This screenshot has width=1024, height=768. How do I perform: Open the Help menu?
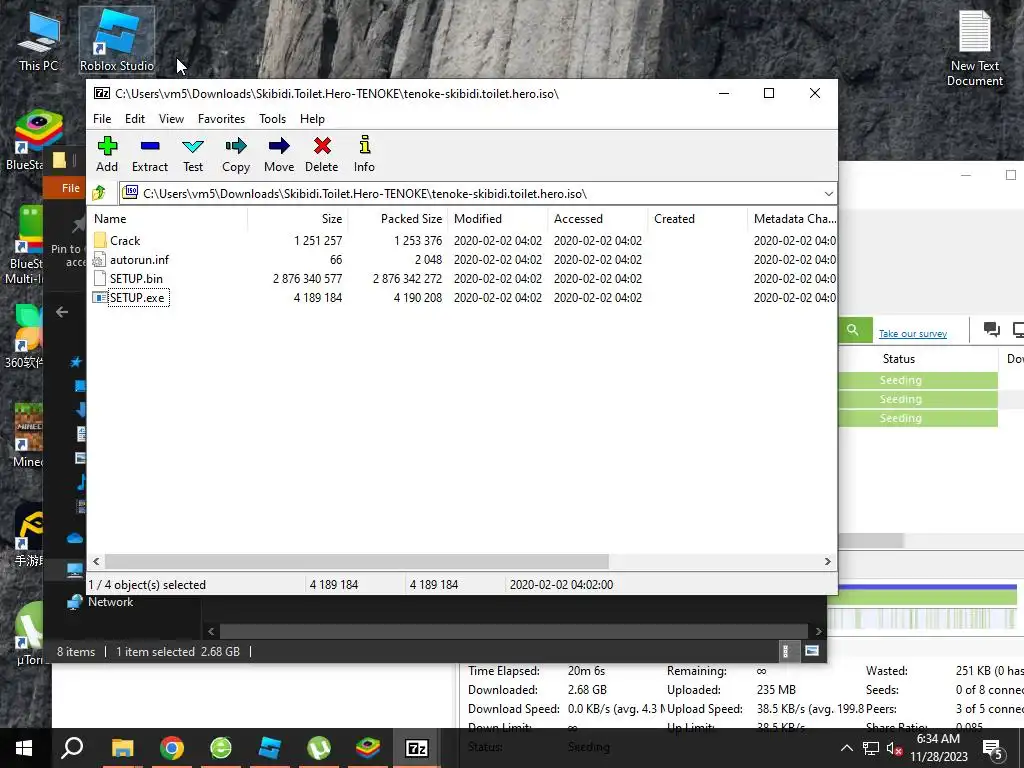coord(312,119)
